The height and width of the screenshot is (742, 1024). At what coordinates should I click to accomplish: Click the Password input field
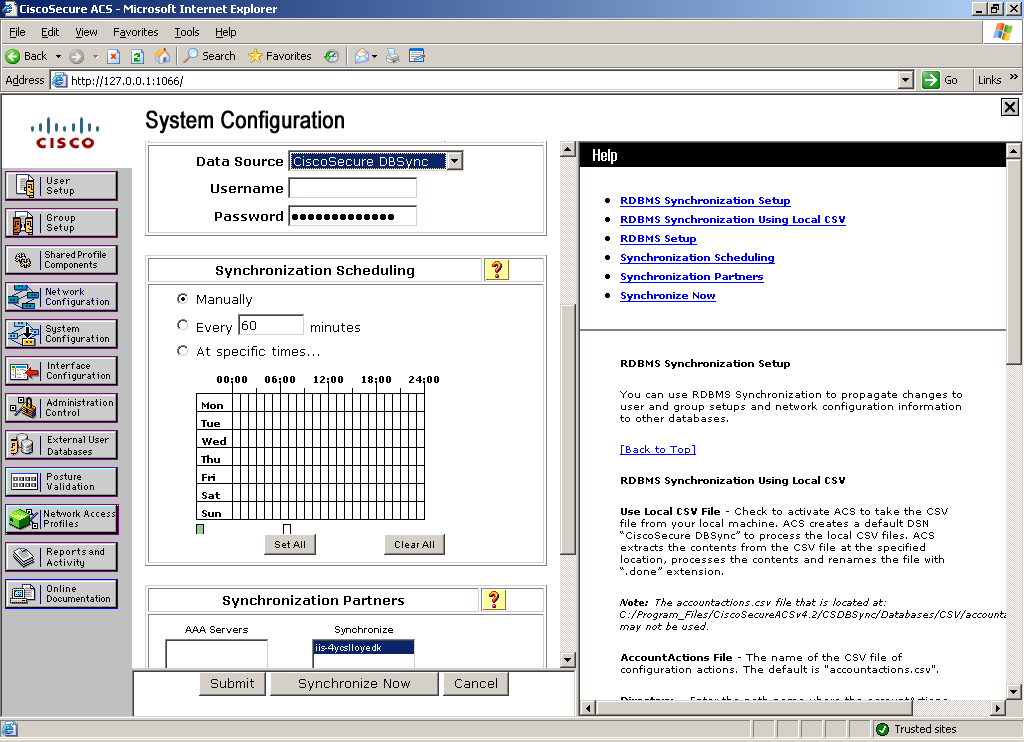(x=353, y=216)
